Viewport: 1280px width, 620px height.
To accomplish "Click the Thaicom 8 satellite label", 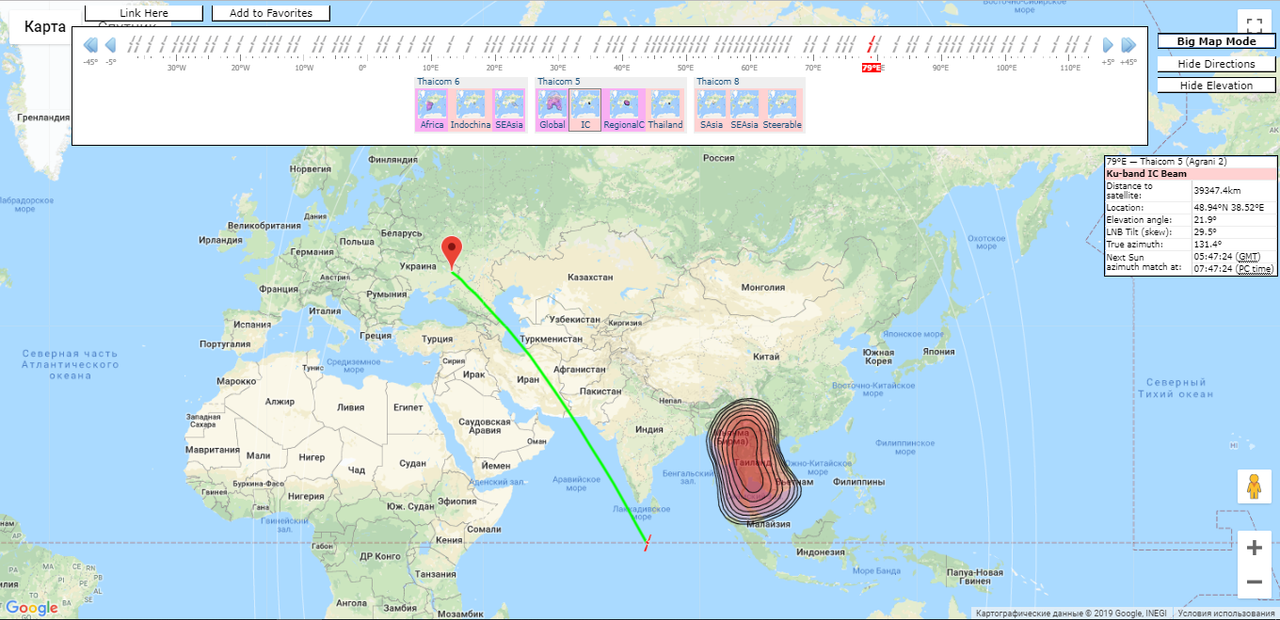I will coord(718,81).
